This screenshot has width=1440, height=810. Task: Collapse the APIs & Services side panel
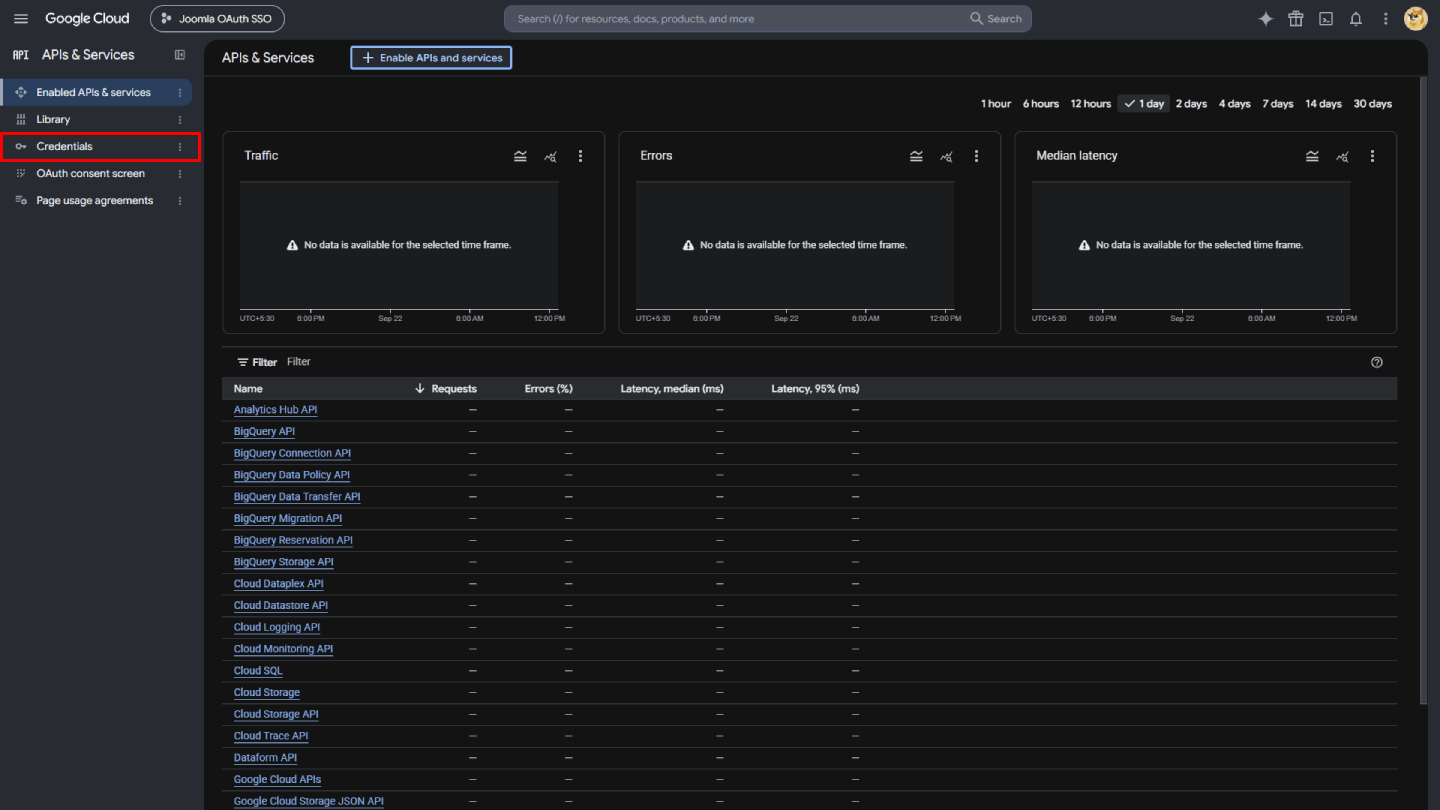pos(180,55)
